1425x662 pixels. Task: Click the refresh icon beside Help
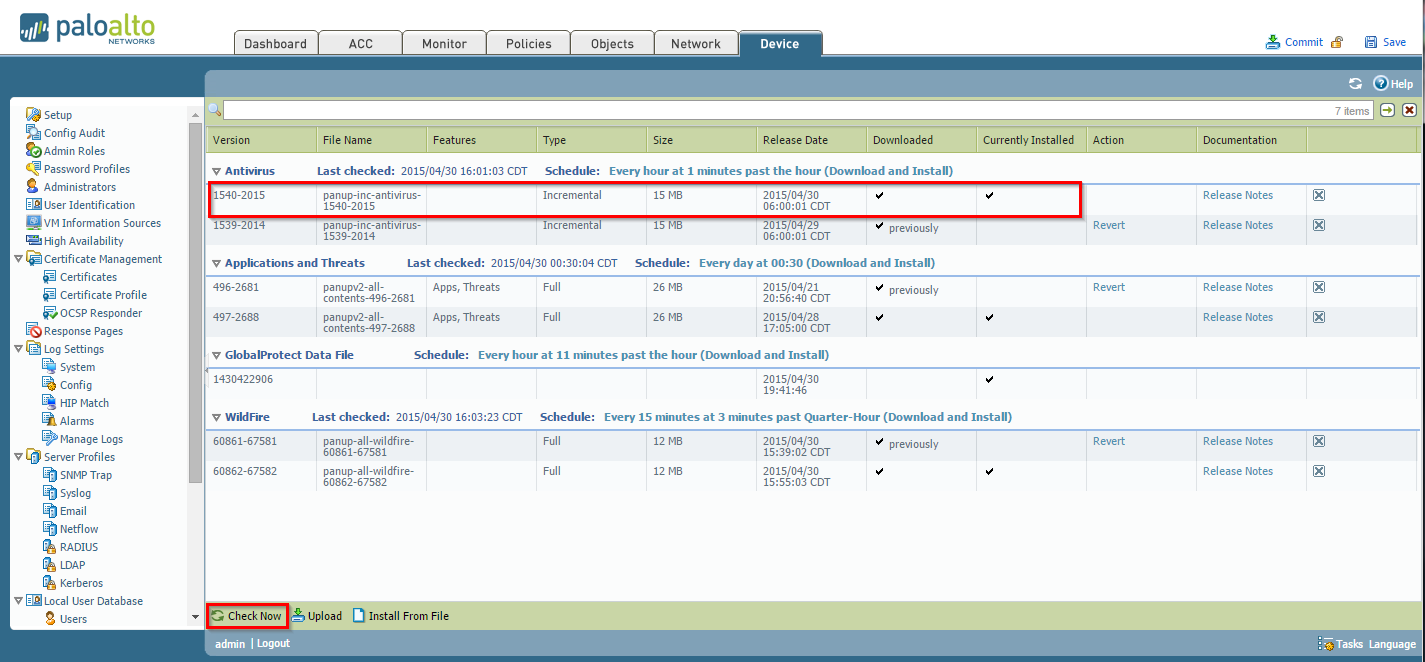(1355, 84)
